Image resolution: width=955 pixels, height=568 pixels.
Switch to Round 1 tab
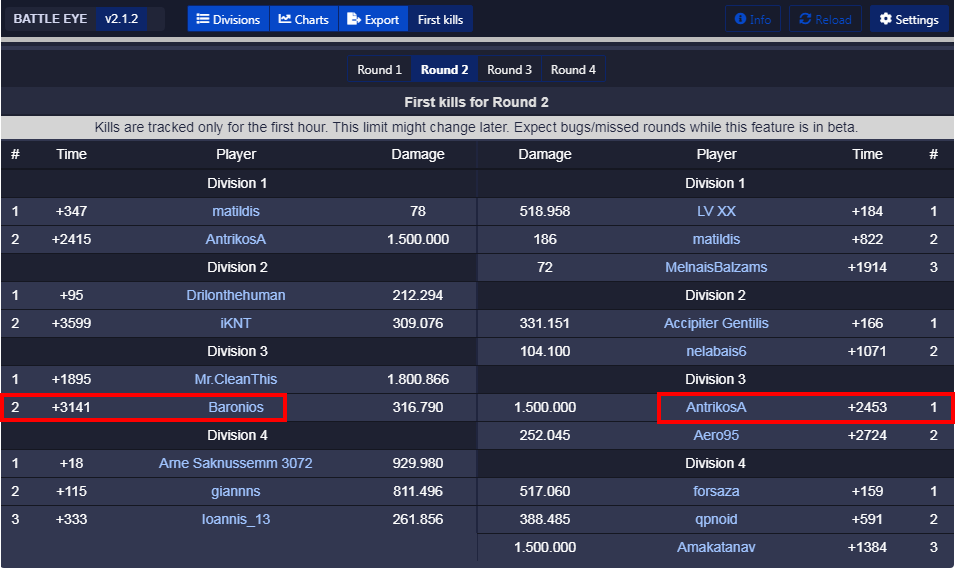(x=379, y=69)
